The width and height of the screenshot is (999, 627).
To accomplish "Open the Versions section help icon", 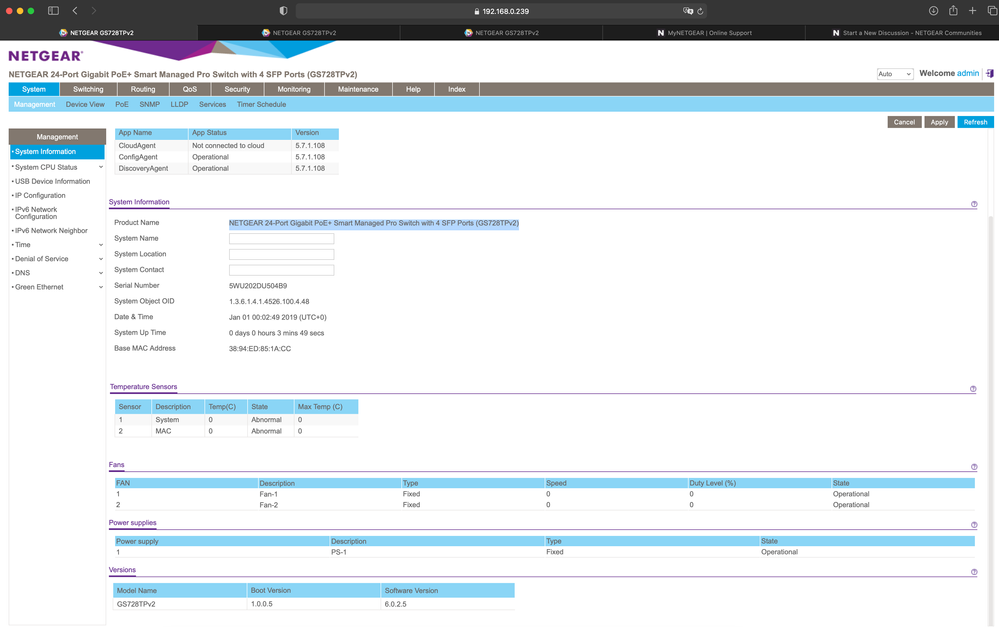I will click(x=974, y=573).
